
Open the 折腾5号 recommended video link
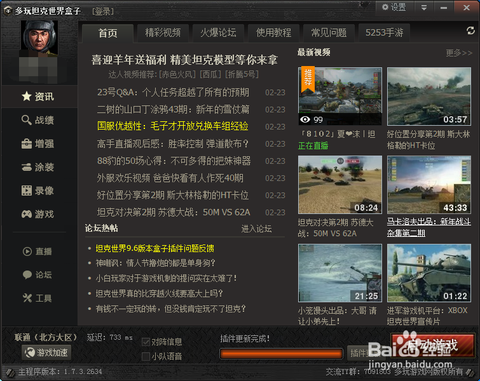click(242, 74)
